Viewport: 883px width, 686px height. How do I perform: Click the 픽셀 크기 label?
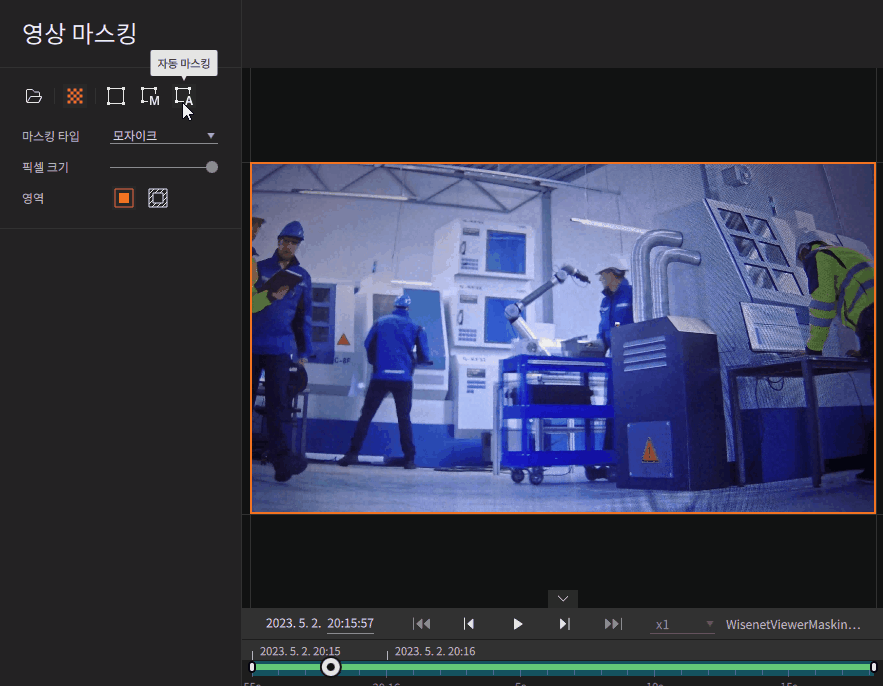click(x=45, y=167)
